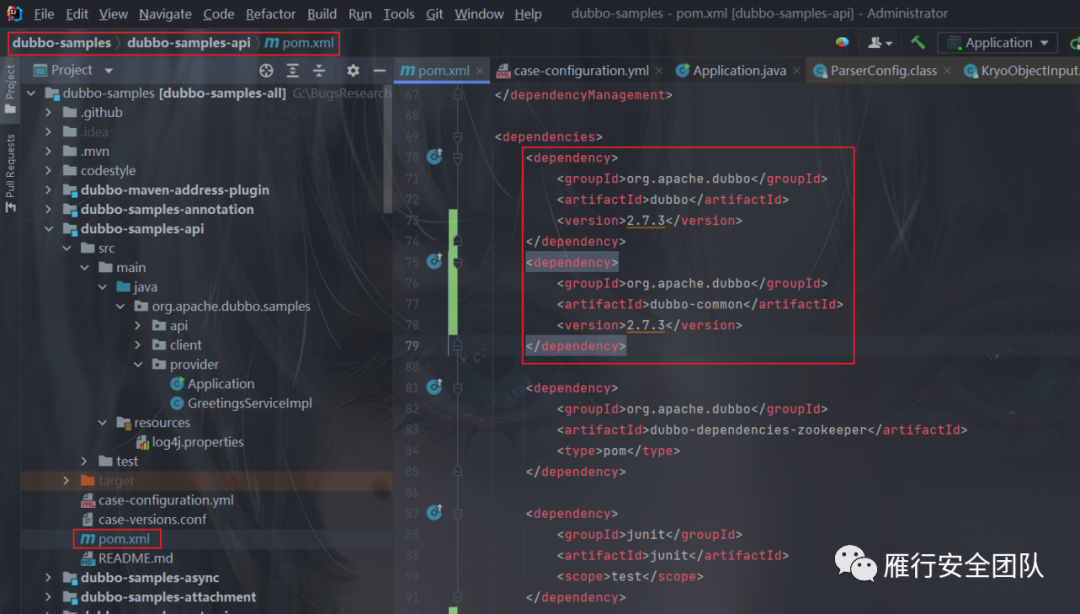
Task: Click the codestyle folder icon
Action: [70, 170]
